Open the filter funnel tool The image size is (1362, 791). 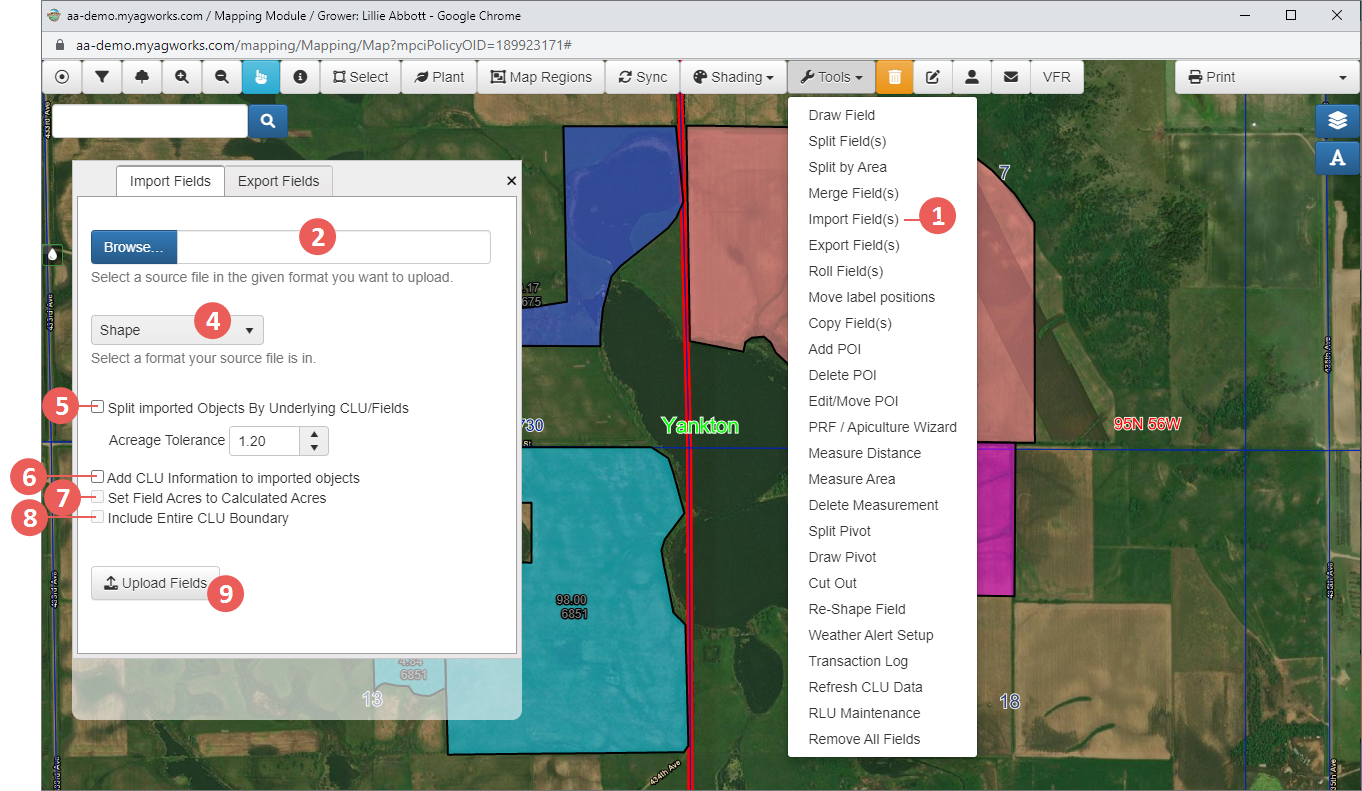coord(101,77)
